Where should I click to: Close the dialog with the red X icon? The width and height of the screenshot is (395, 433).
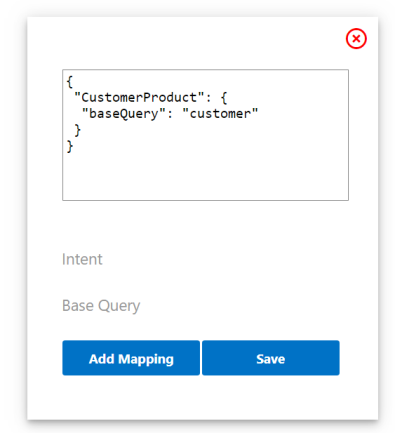pos(356,39)
